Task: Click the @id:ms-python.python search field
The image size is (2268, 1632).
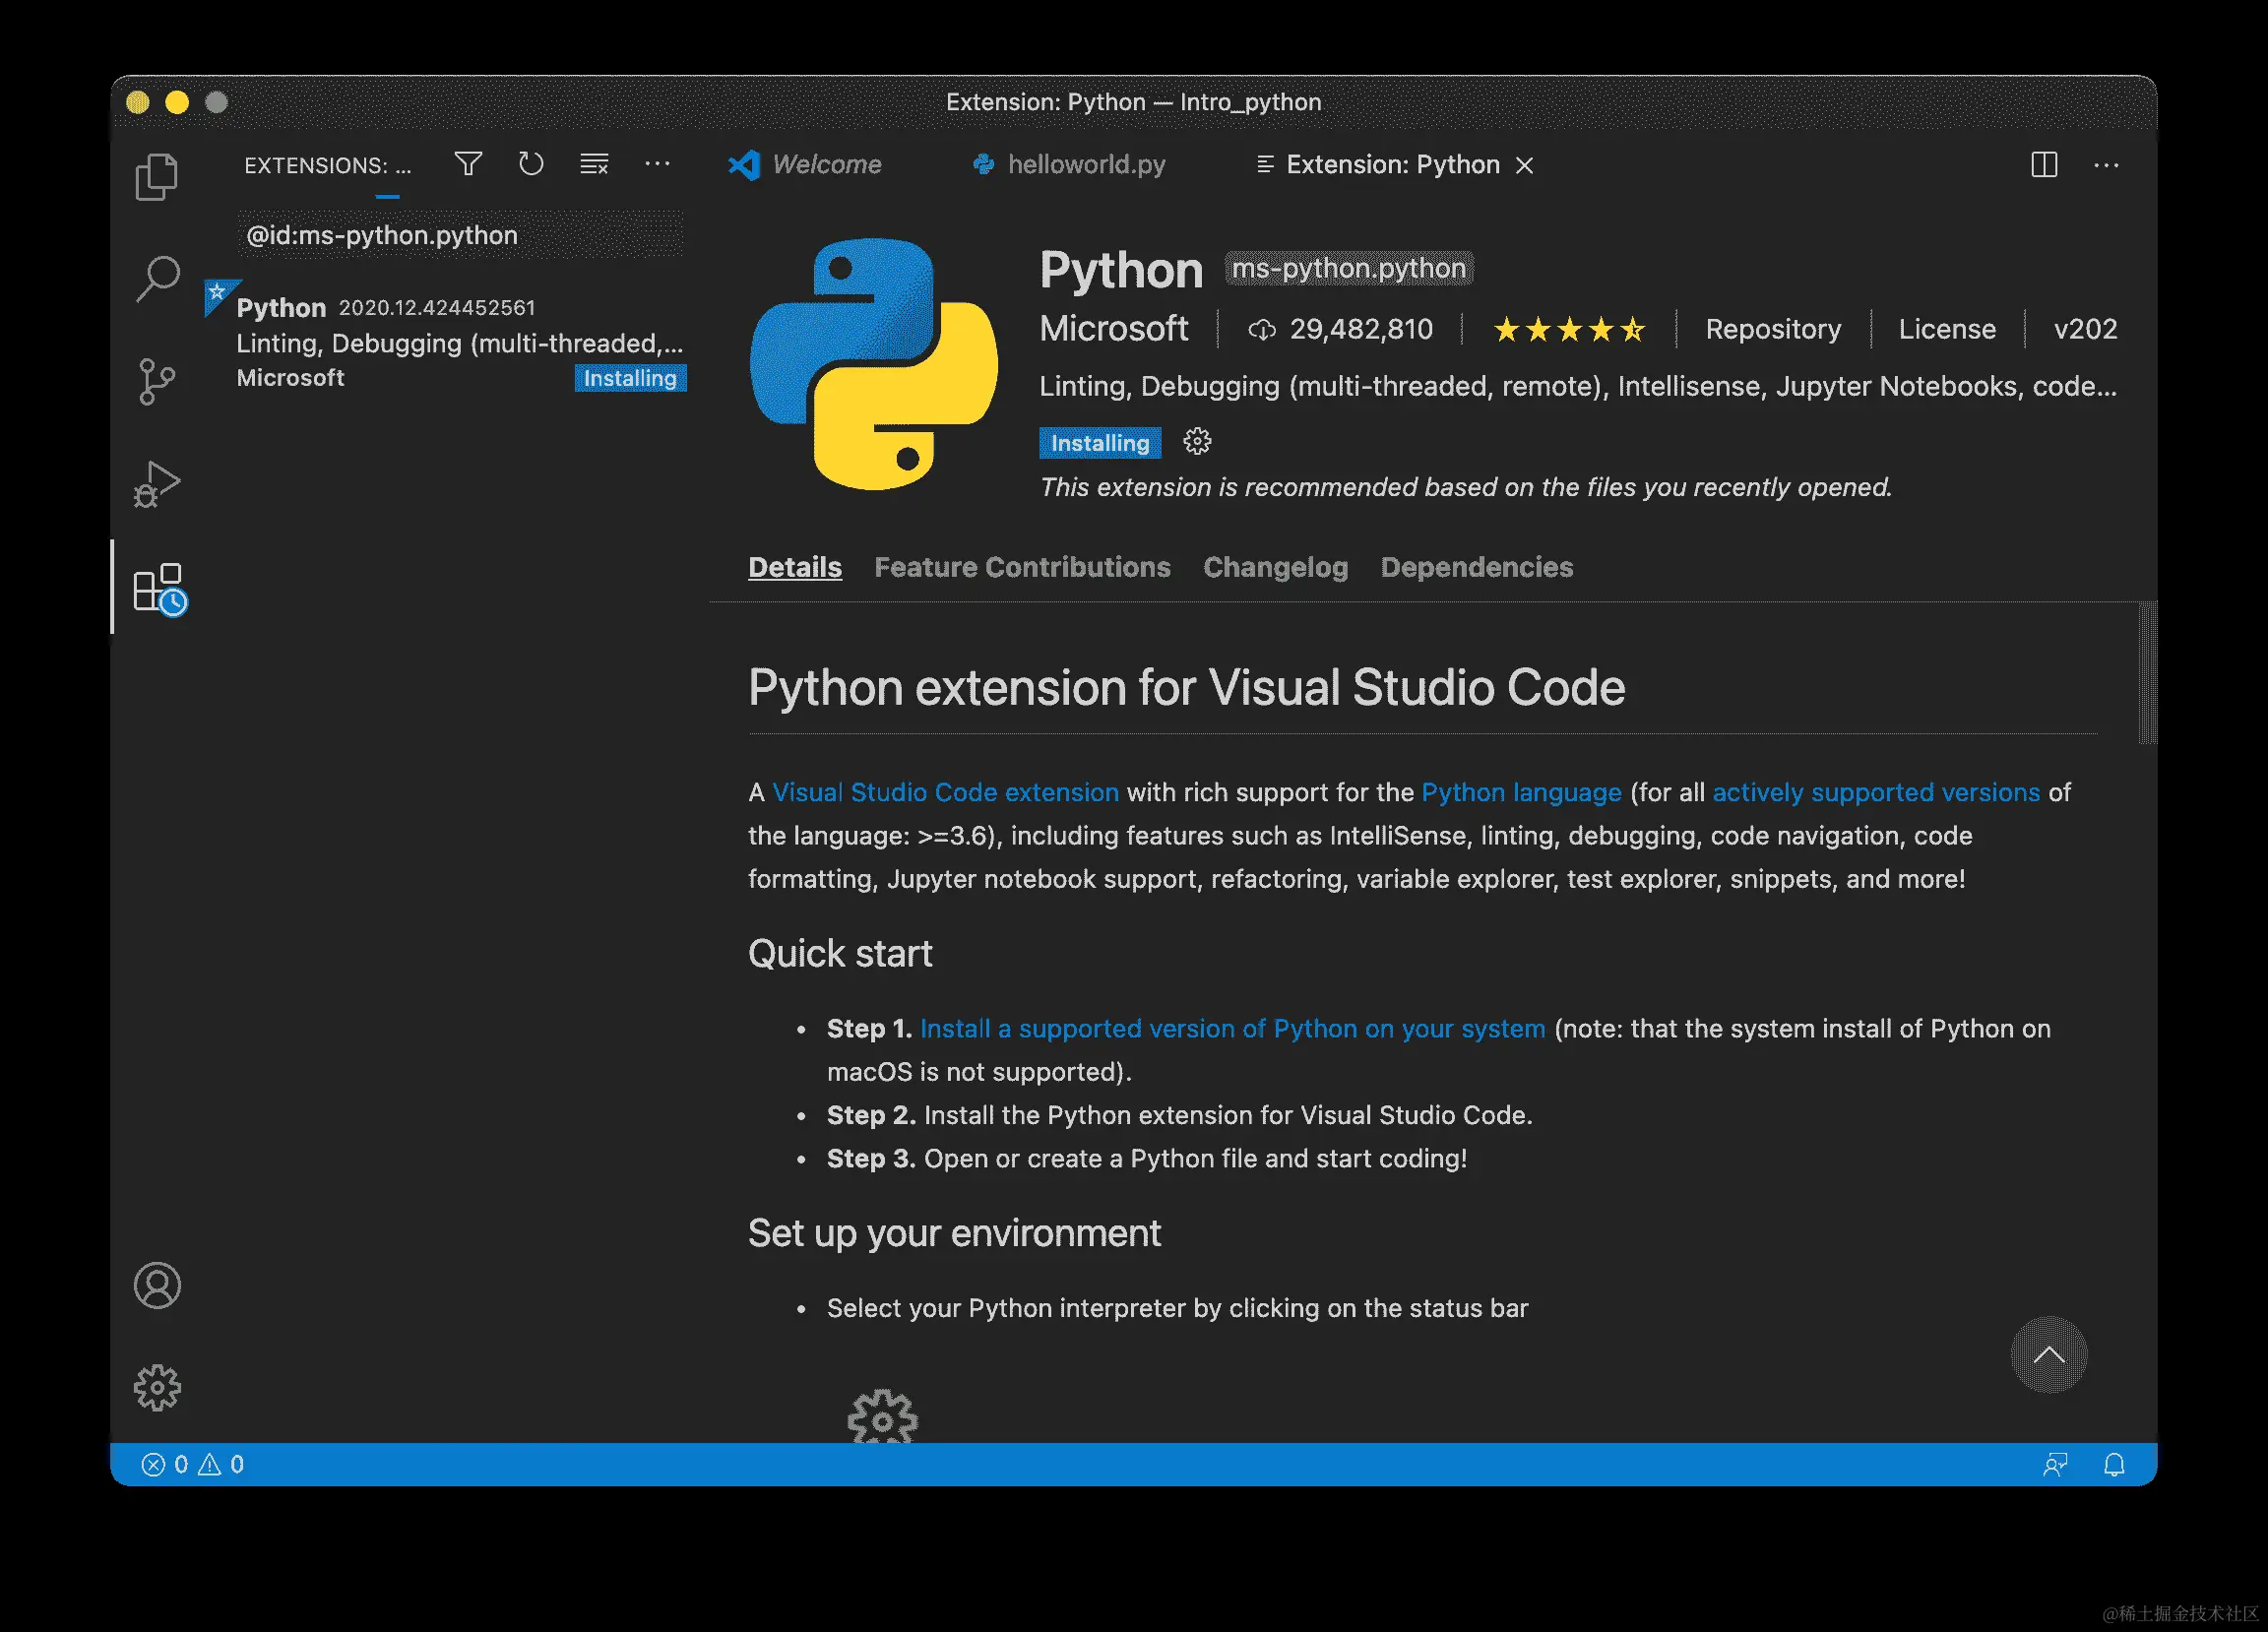Action: click(x=460, y=235)
